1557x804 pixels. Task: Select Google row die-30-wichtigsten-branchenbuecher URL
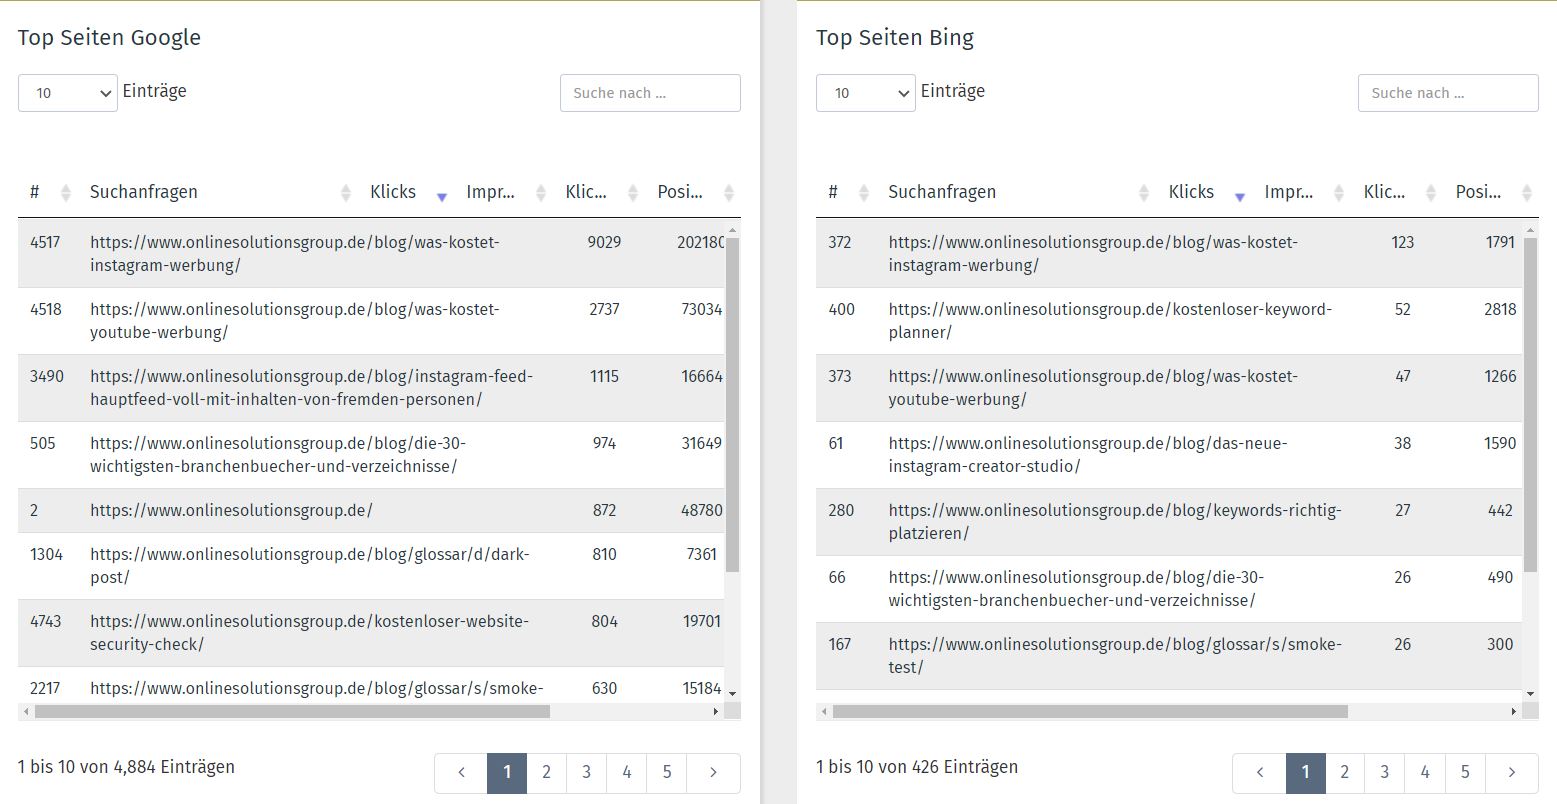(x=278, y=455)
